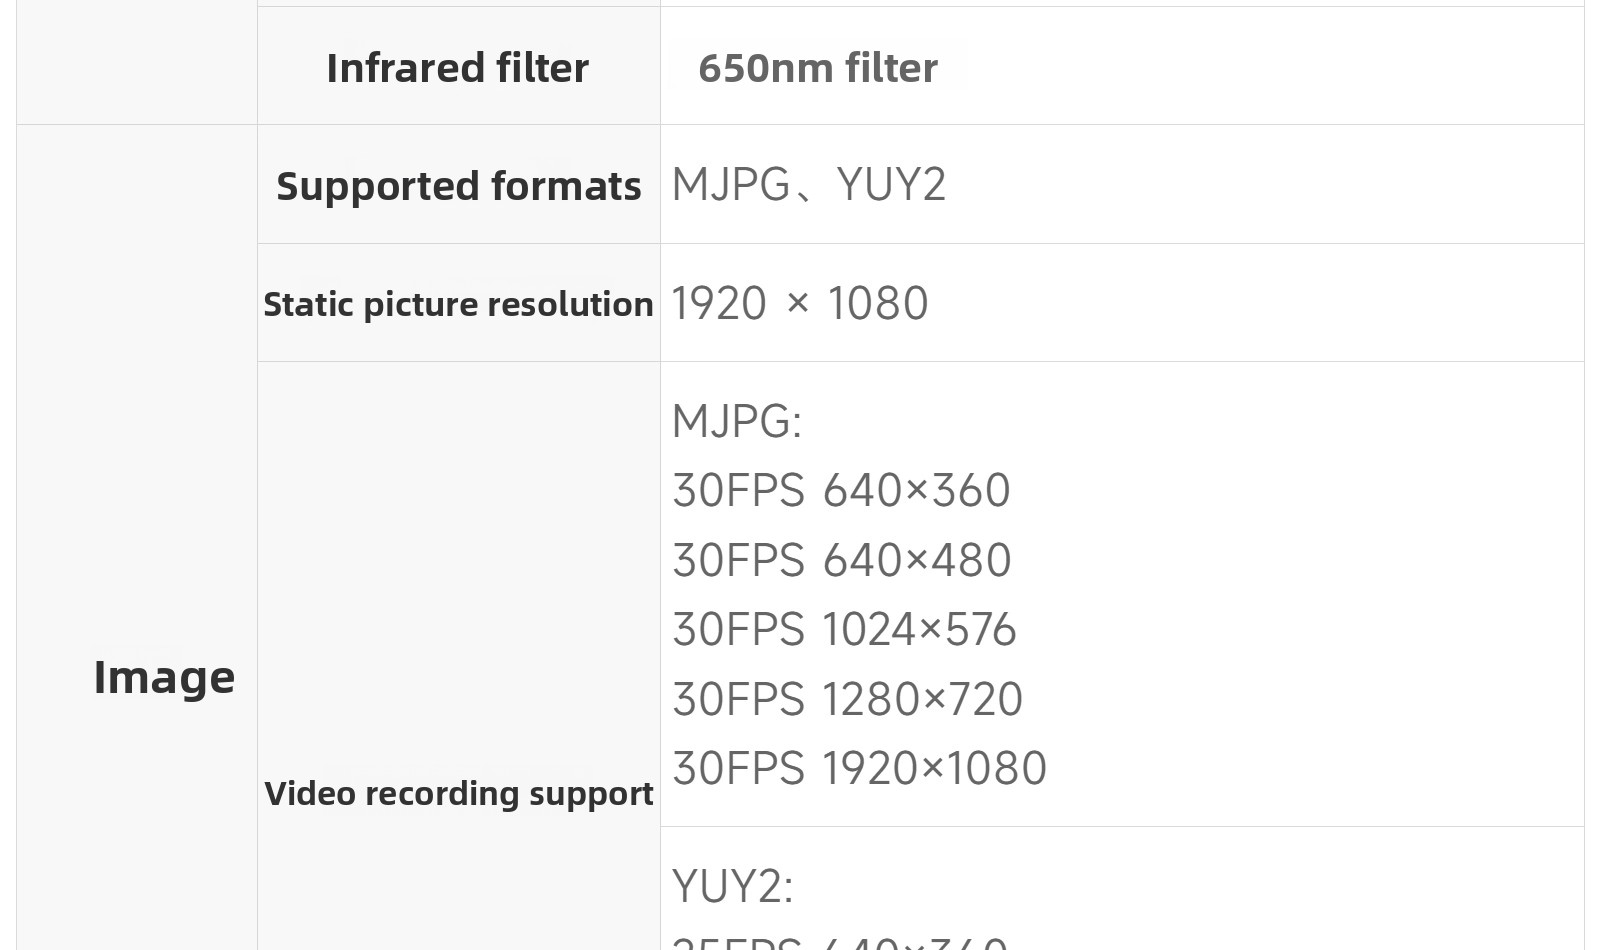Viewport: 1600px width, 950px height.
Task: Select the 30FPS 1024×576 entry
Action: [x=844, y=630]
